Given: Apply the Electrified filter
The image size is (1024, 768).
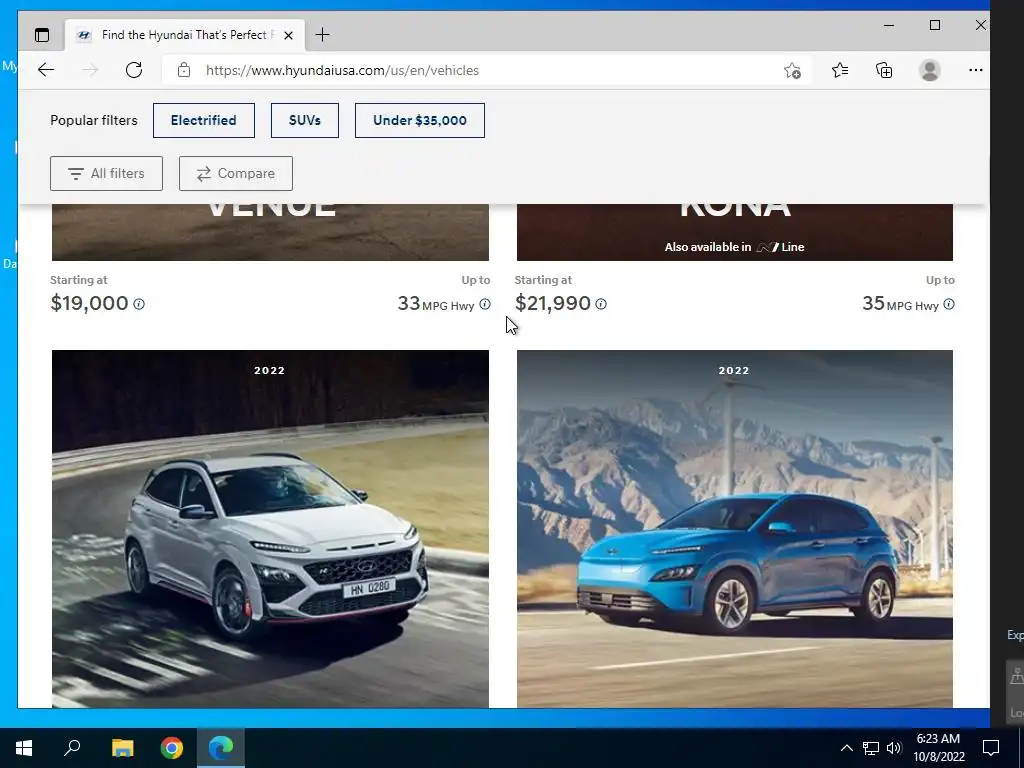Looking at the screenshot, I should click(204, 120).
